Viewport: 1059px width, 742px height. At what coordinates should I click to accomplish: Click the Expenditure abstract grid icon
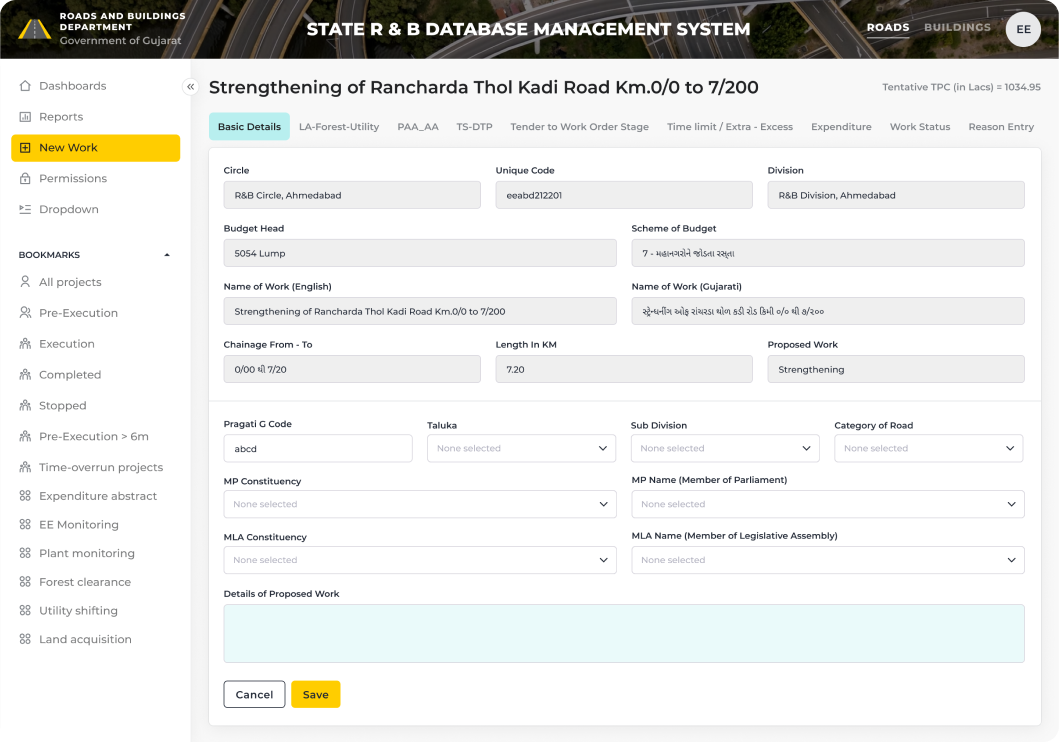[x=25, y=496]
